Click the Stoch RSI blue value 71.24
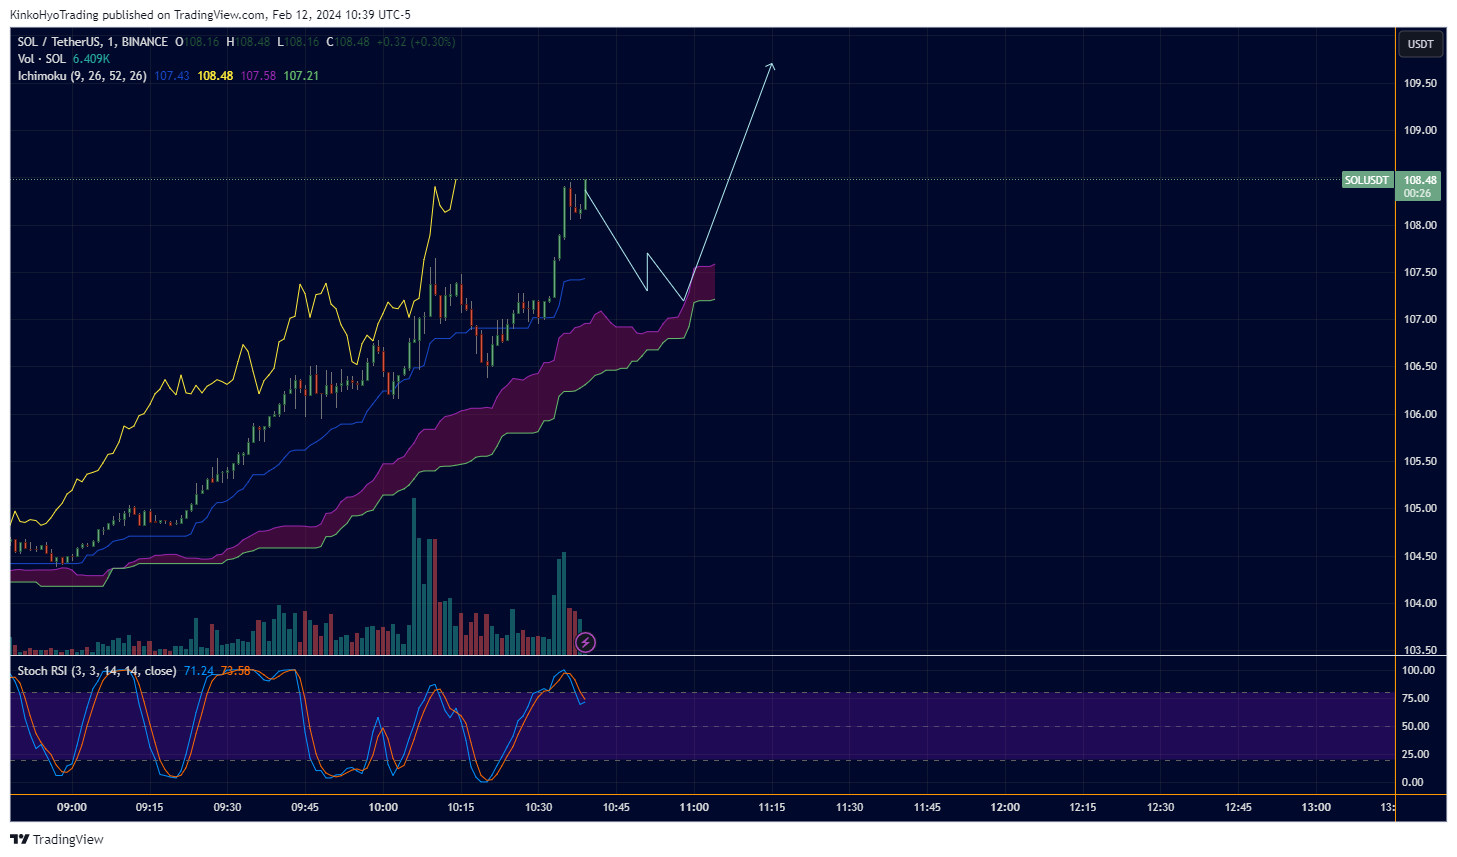The height and width of the screenshot is (857, 1457). [x=199, y=671]
